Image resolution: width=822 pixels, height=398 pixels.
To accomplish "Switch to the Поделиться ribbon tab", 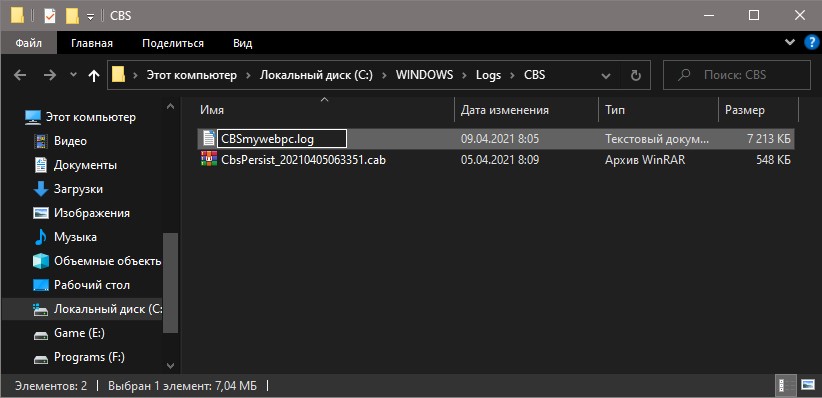I will coord(172,43).
